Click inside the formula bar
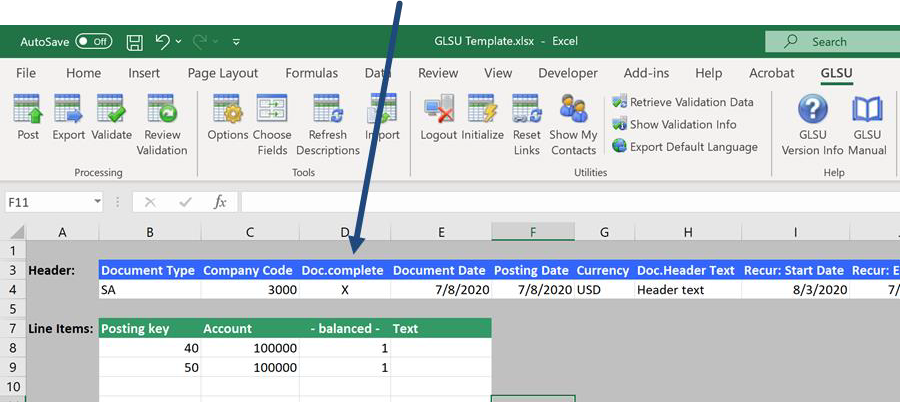The width and height of the screenshot is (900, 402). (x=570, y=202)
